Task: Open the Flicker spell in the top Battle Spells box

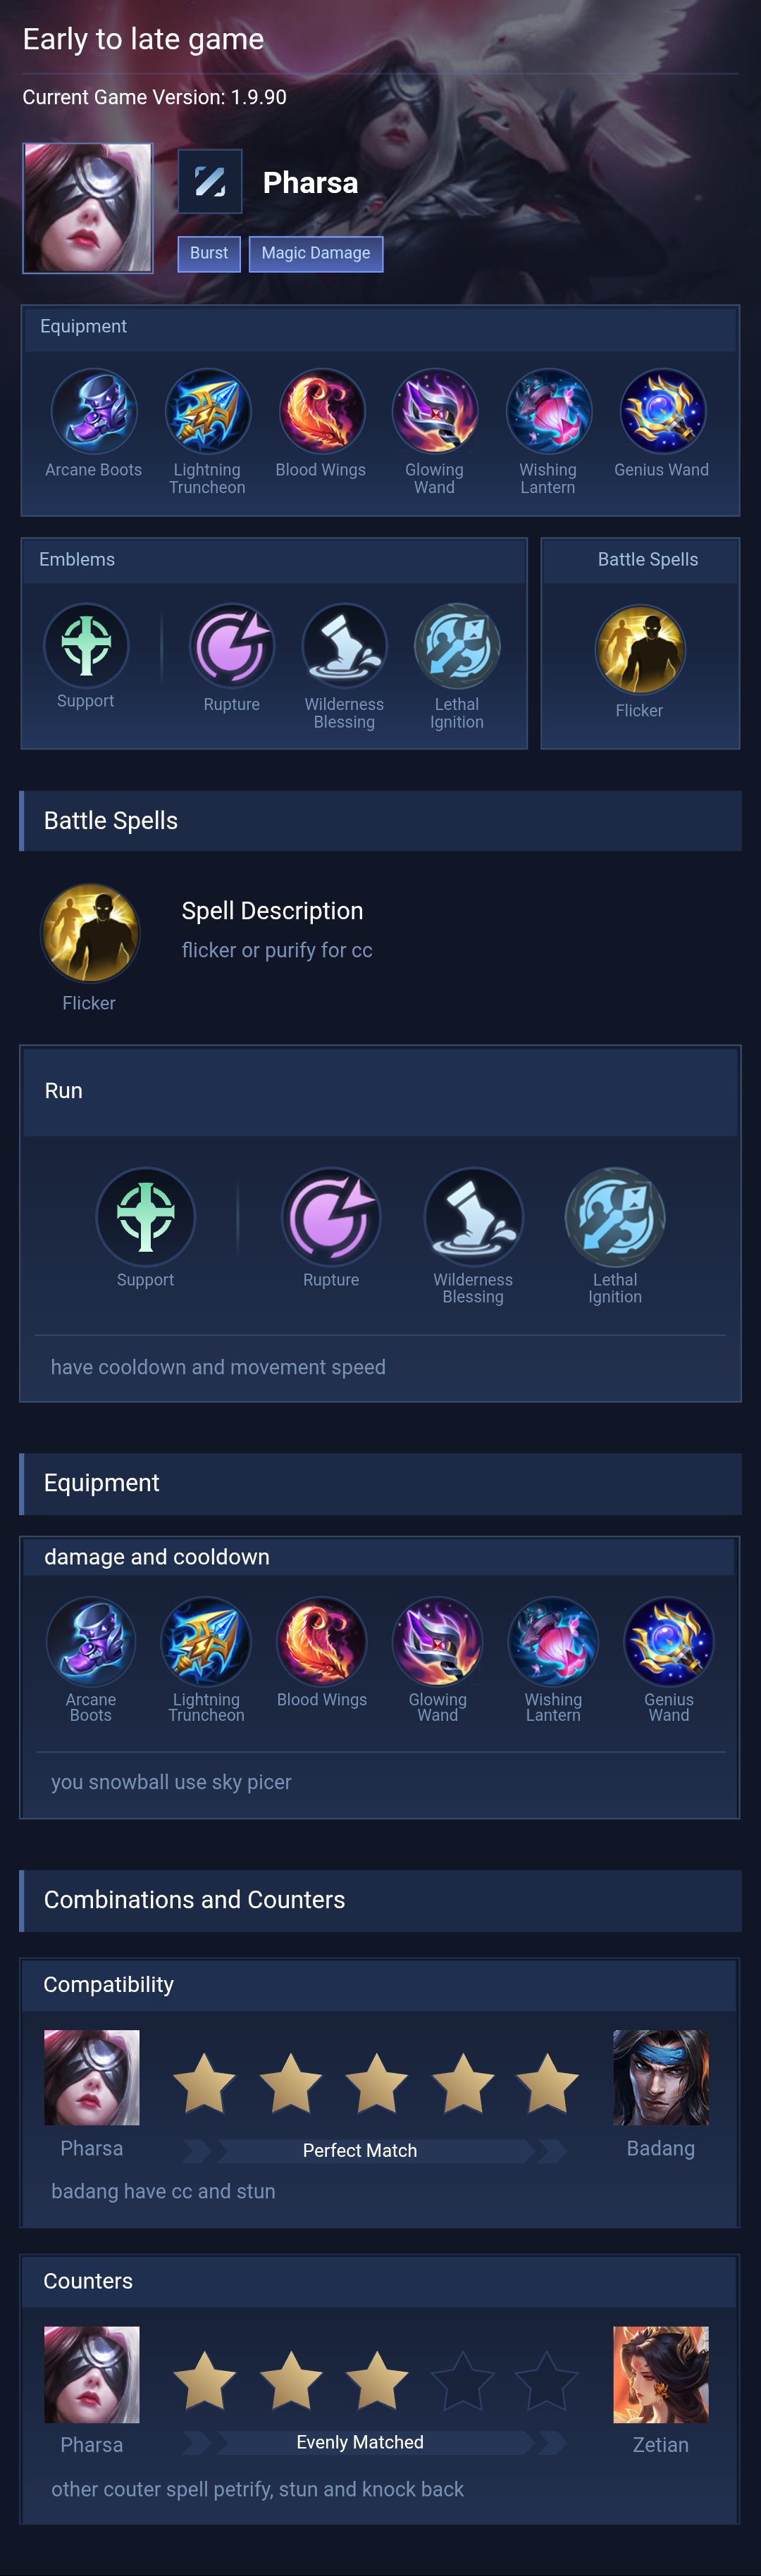Action: 640,649
